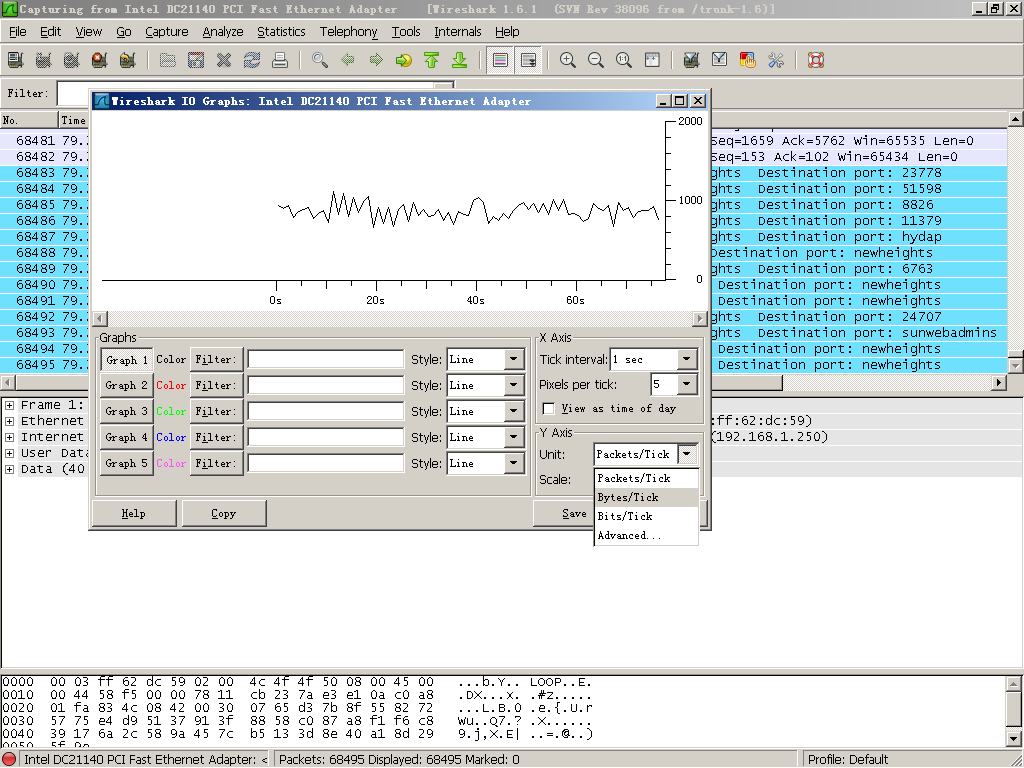Go to specific packet number icon
Image resolution: width=1024 pixels, height=768 pixels.
pyautogui.click(x=404, y=60)
